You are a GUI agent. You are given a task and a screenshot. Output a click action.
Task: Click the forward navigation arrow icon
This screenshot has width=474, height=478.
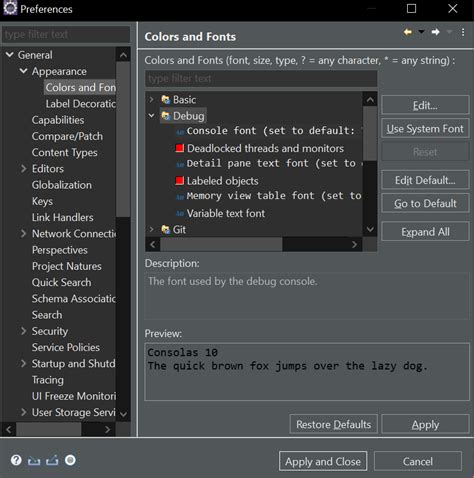point(435,32)
